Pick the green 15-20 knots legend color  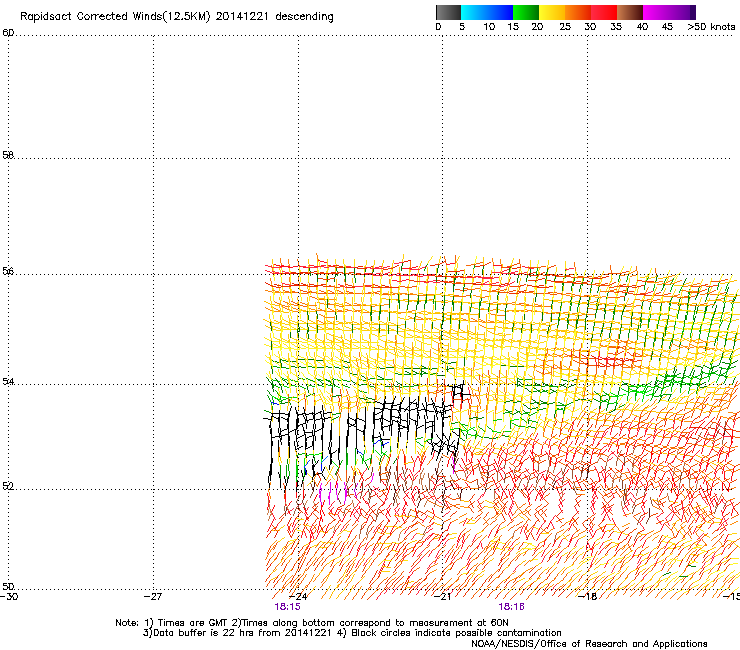point(526,12)
